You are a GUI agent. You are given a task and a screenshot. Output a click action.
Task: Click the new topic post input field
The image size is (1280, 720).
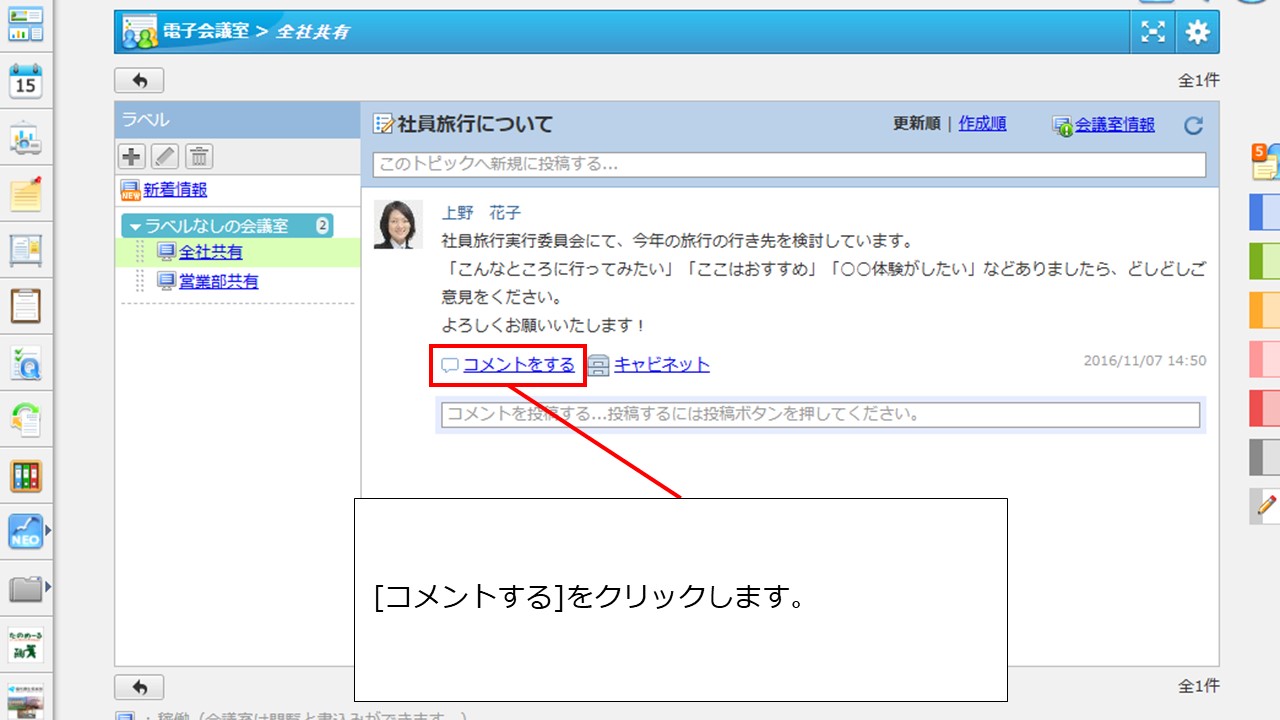(x=789, y=164)
